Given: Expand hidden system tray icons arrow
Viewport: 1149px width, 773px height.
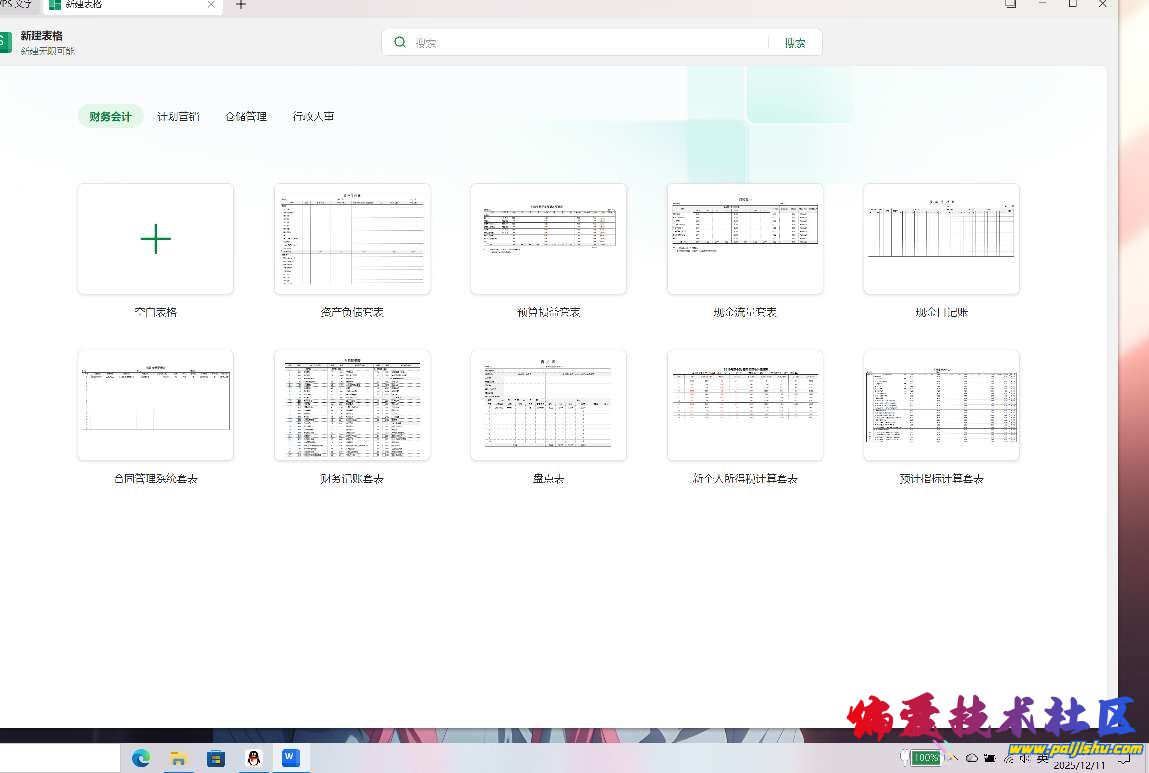Looking at the screenshot, I should (x=954, y=758).
